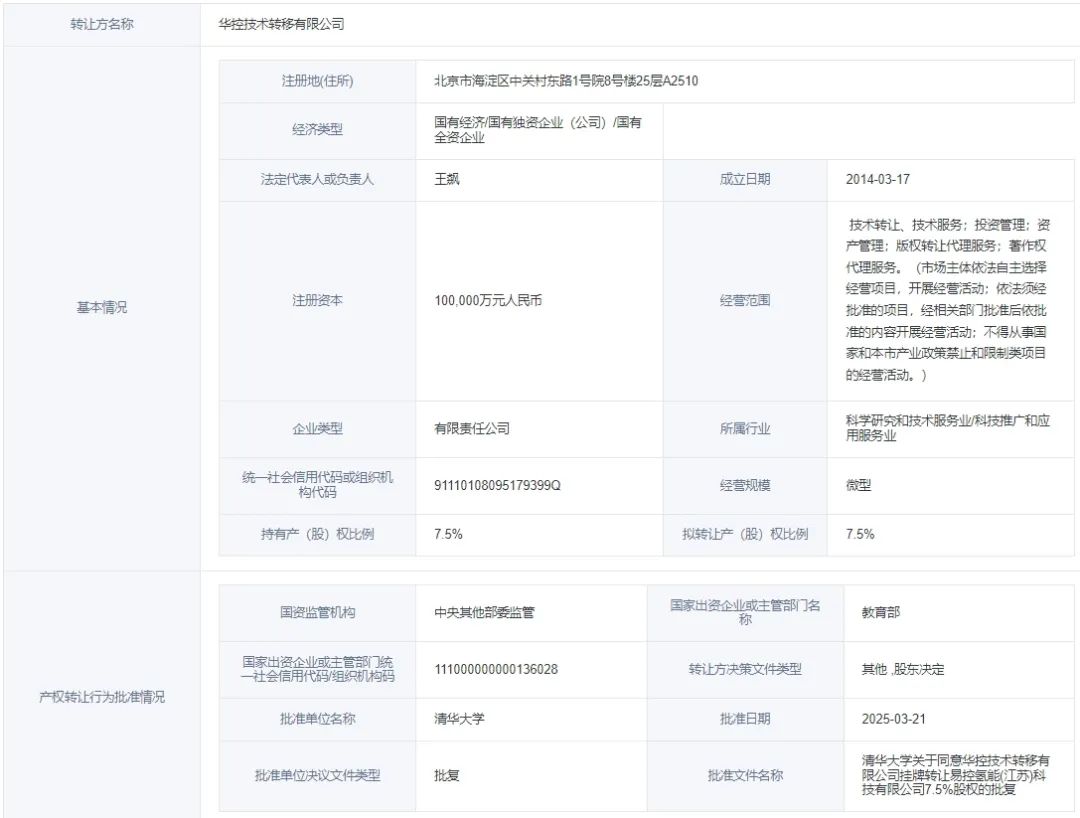This screenshot has width=1080, height=818.
Task: Click the 产权转让行为批准情况 section label
Action: (x=101, y=697)
